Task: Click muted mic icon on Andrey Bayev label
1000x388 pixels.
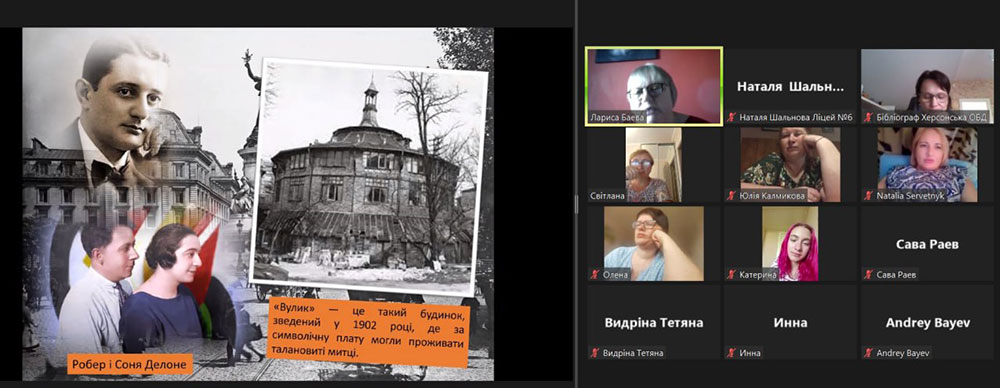Action: [869, 353]
